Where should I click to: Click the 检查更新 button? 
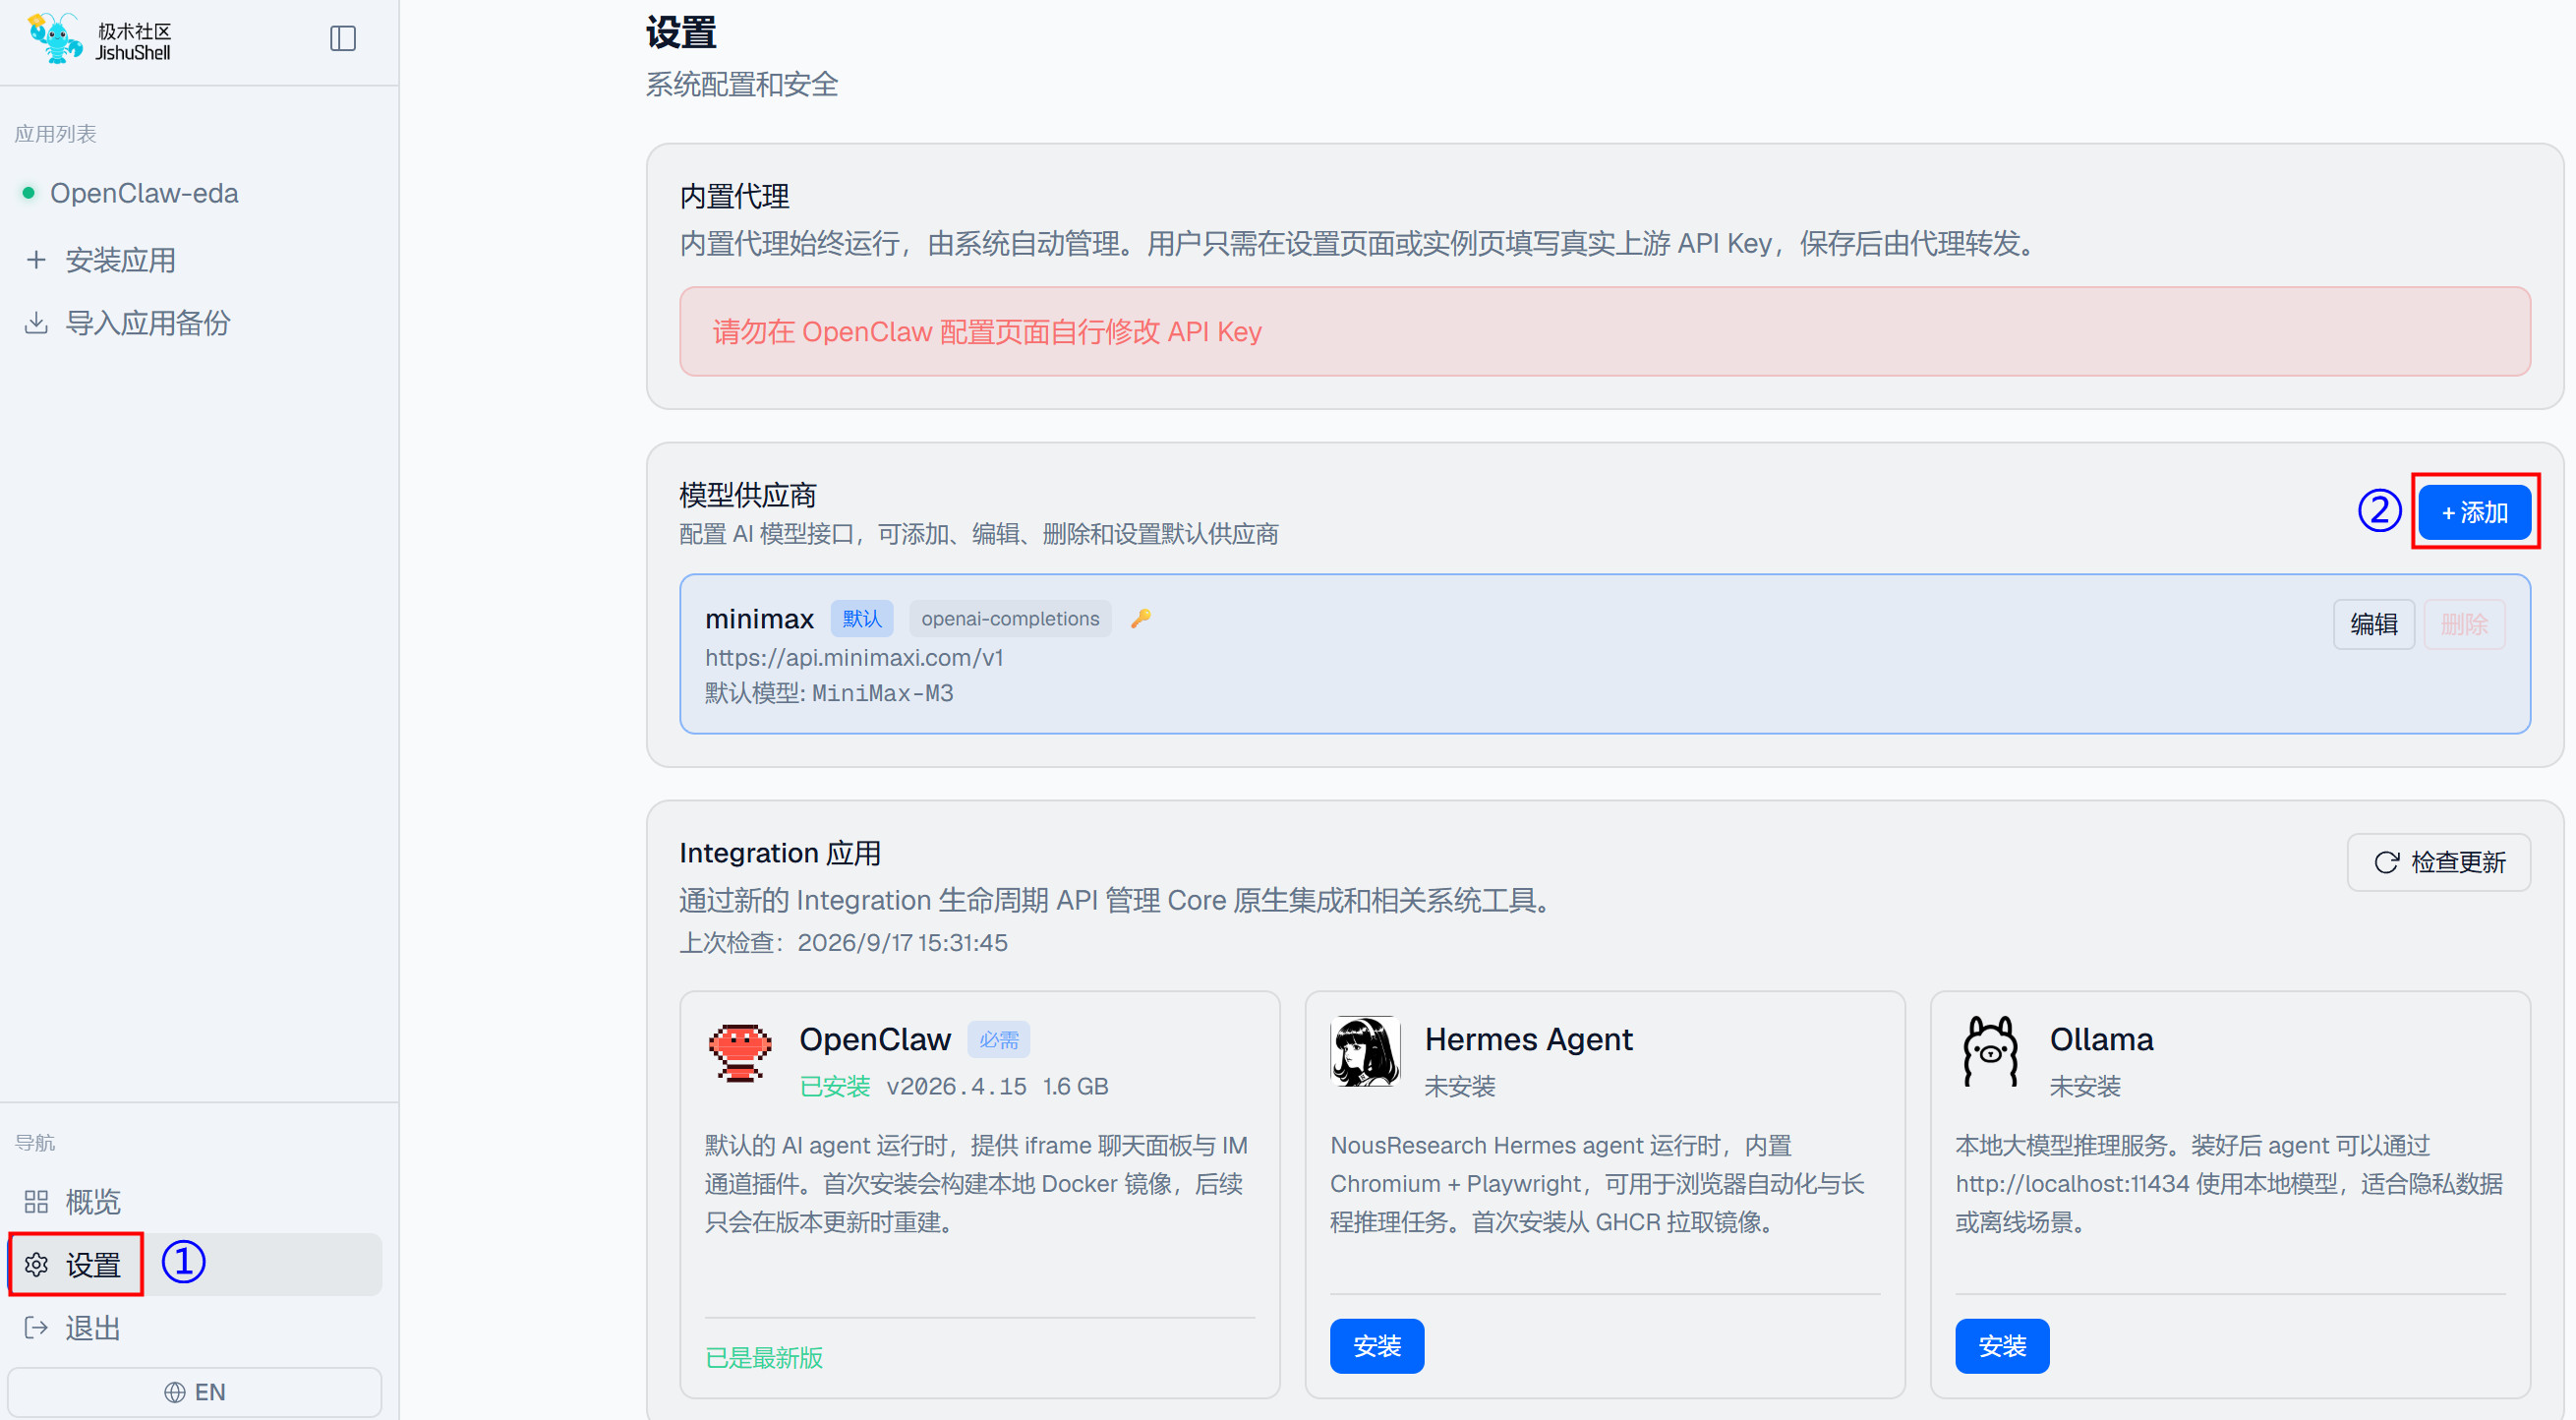pos(2438,861)
